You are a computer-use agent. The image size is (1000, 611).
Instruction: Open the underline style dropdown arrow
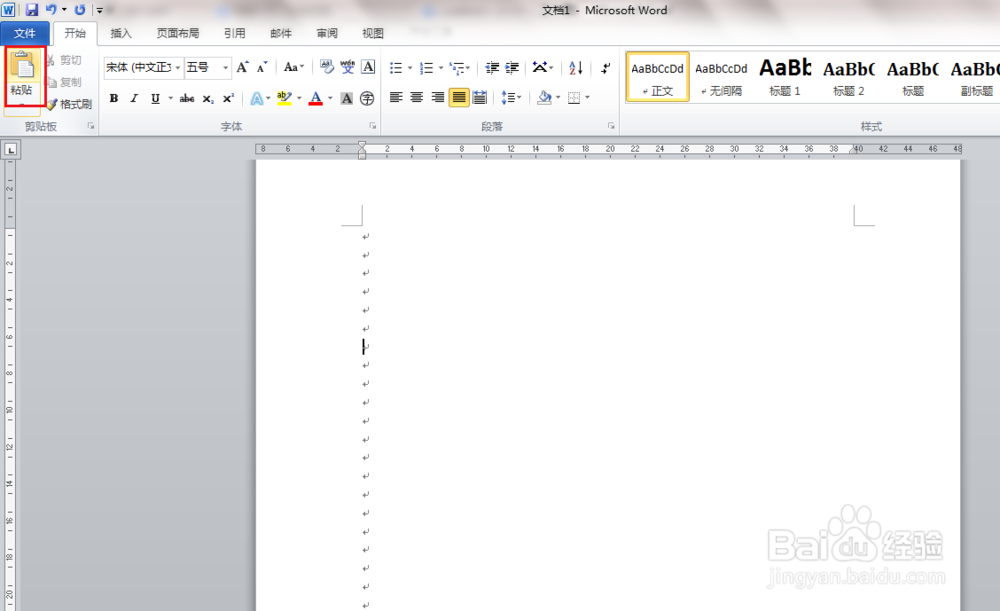(170, 98)
